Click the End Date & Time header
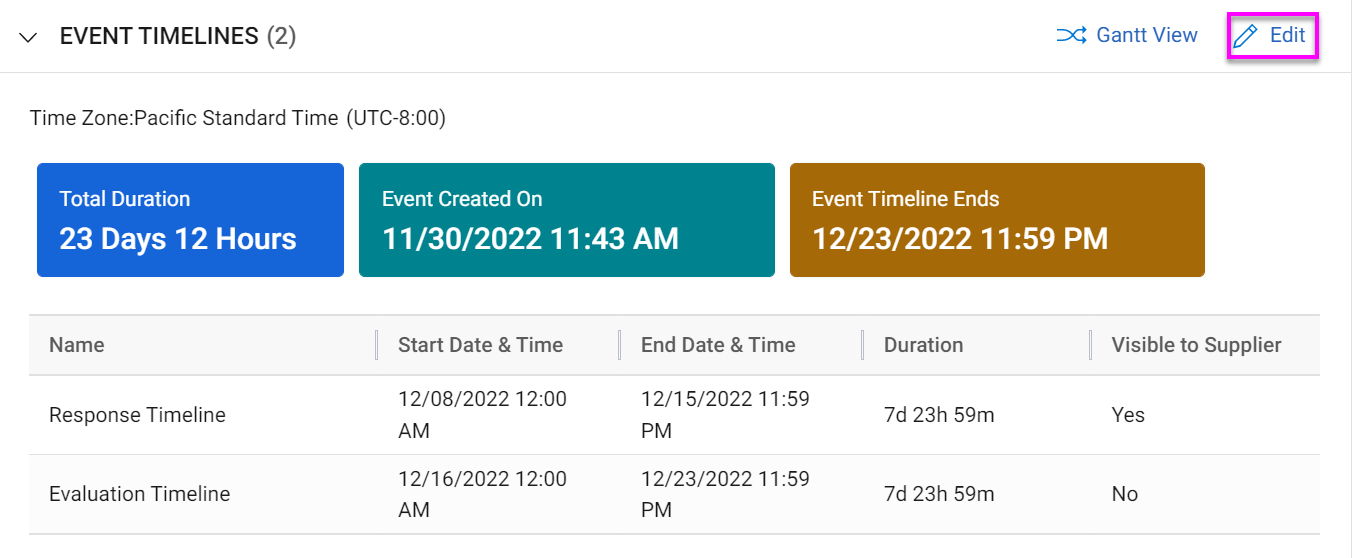 pyautogui.click(x=718, y=345)
